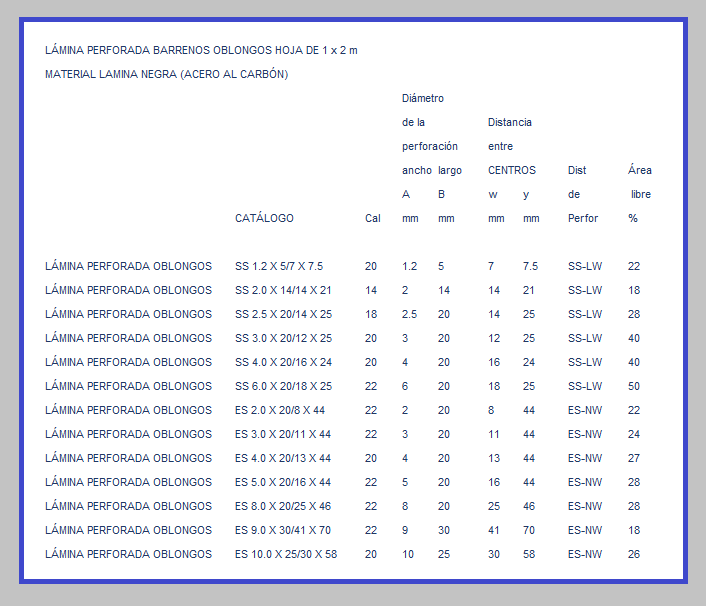This screenshot has height=606, width=706.
Task: Select catalog entry 'ES 8.0 X 20/25 X 46'
Action: (x=283, y=506)
